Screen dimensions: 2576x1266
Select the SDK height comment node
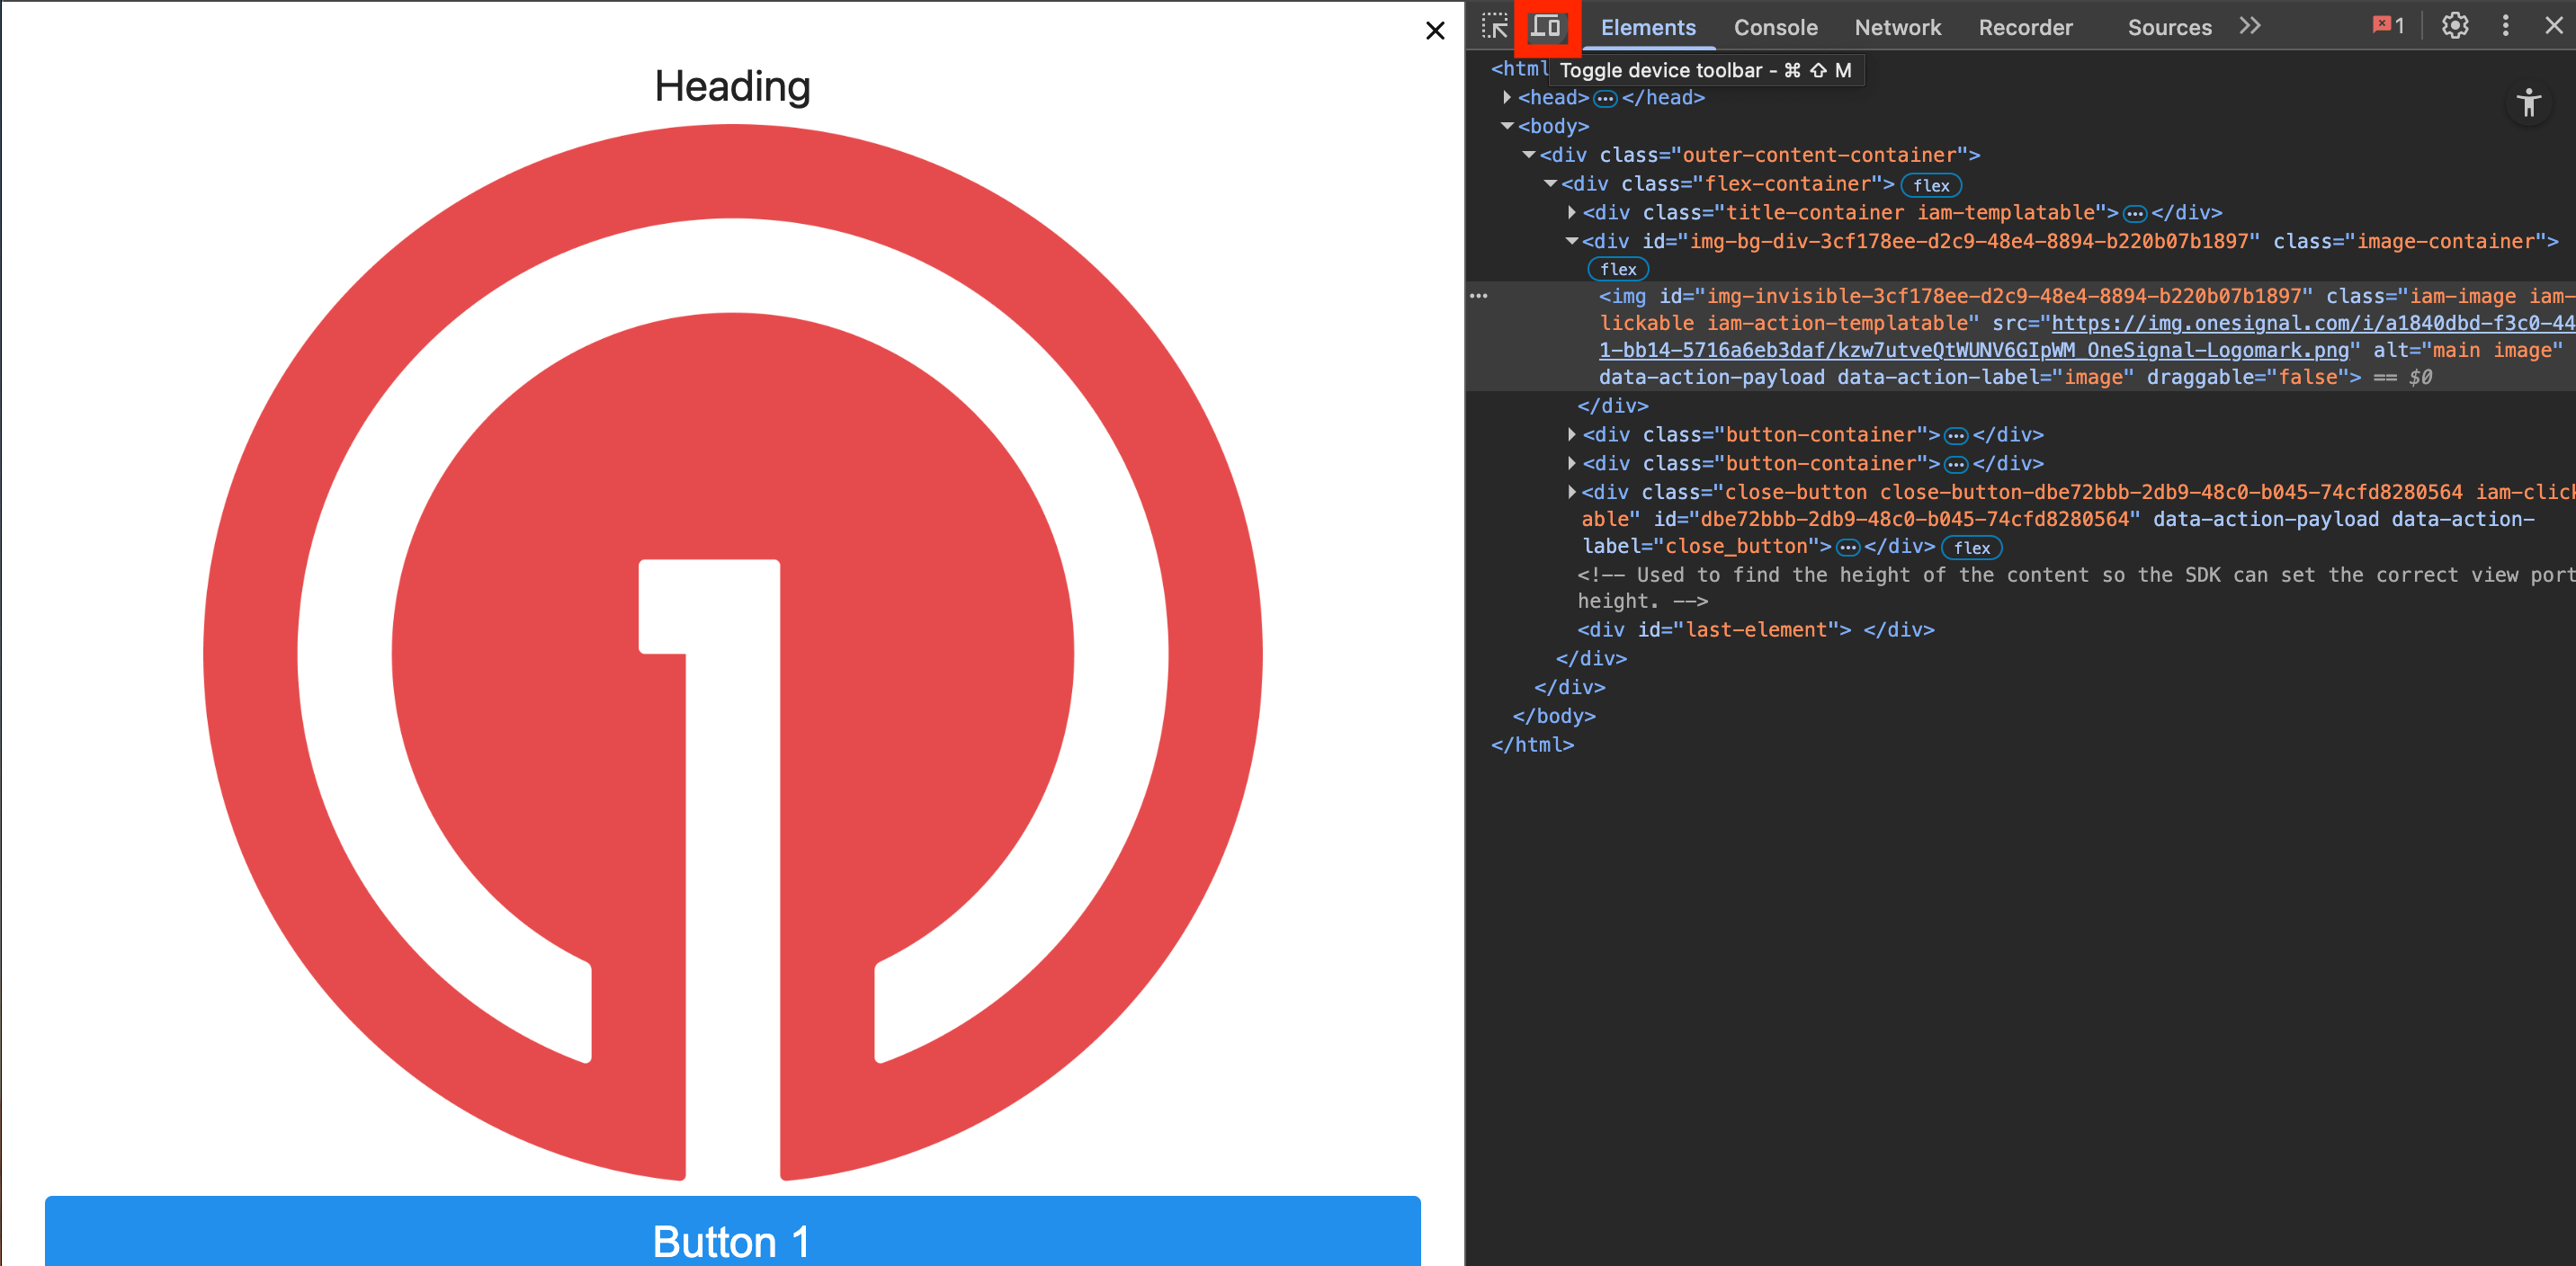click(x=2076, y=588)
